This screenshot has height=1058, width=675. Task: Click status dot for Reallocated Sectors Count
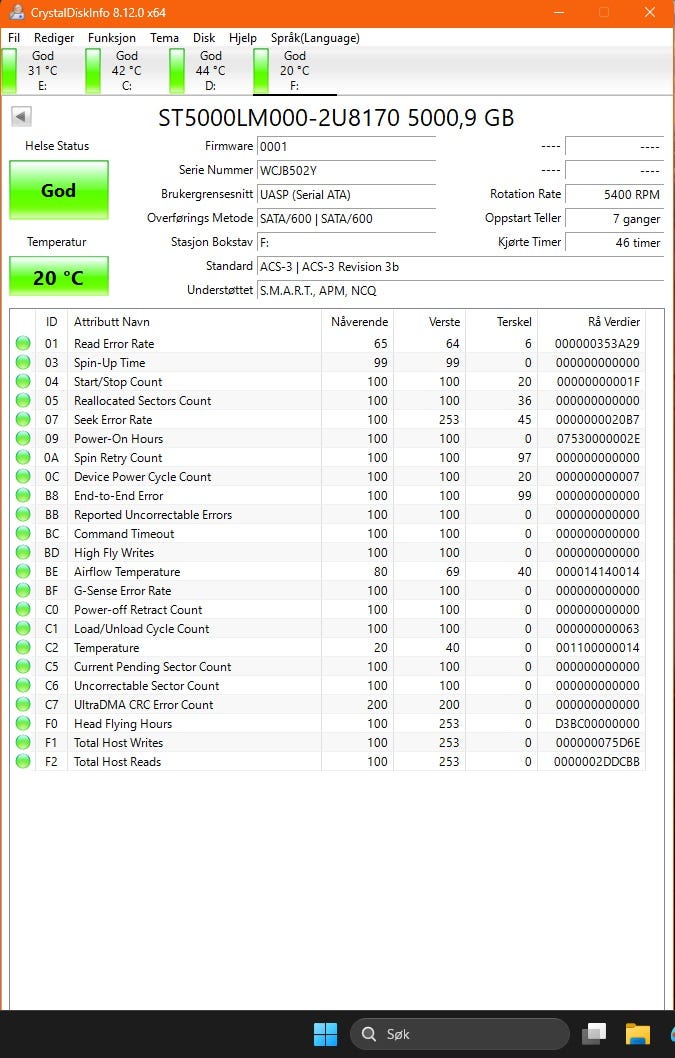click(x=24, y=400)
